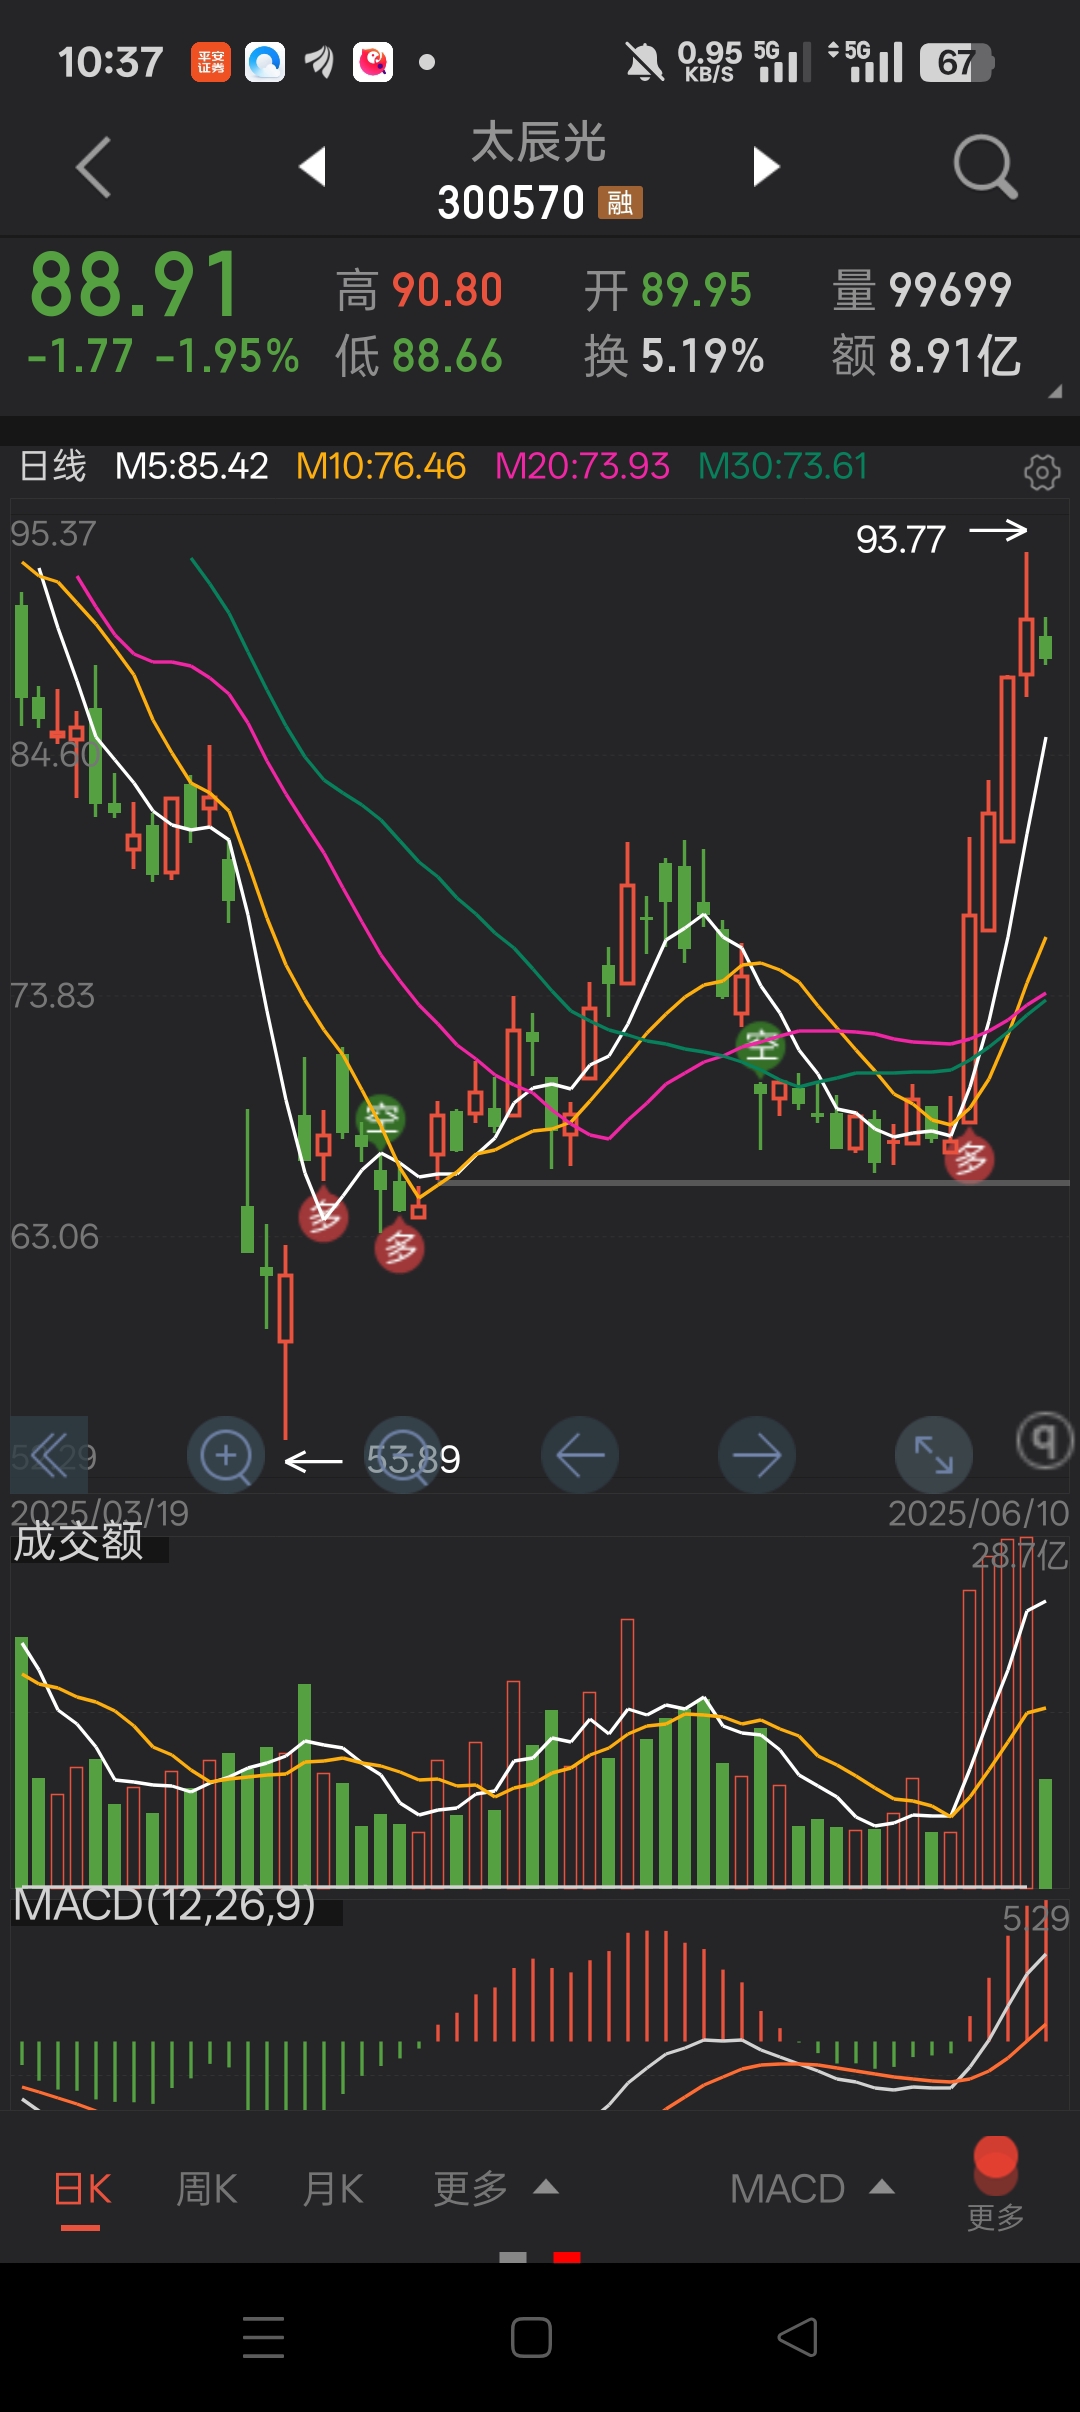Tap the 成交额 sub-chart label

(x=78, y=1542)
